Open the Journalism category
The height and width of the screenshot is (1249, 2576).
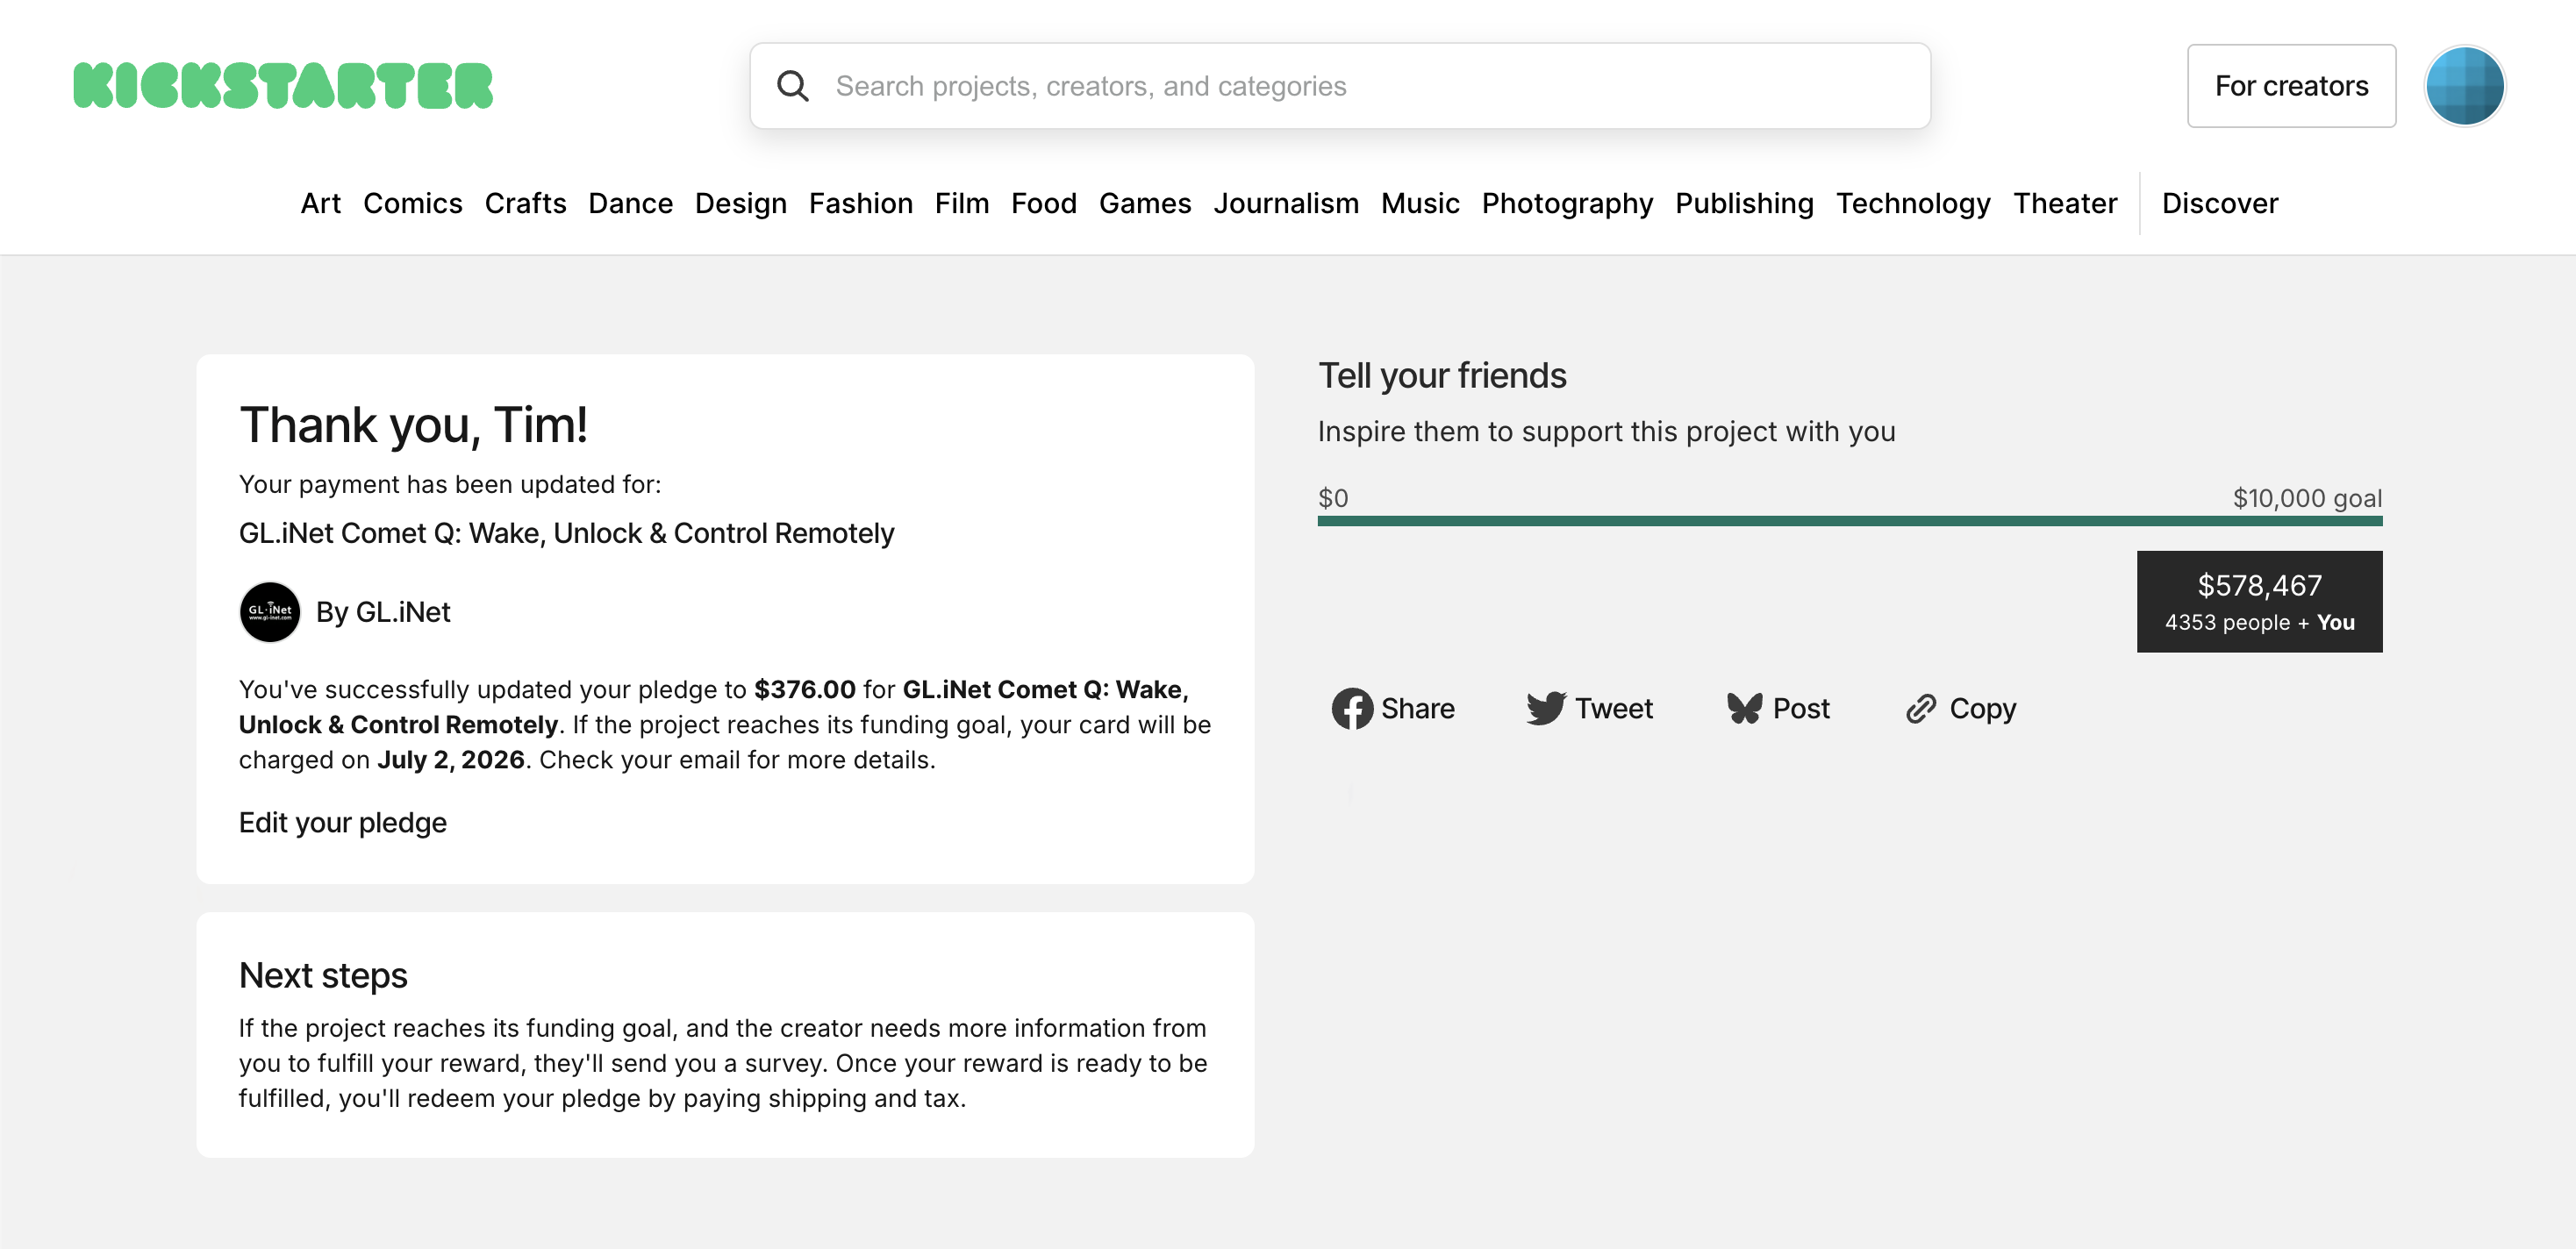pyautogui.click(x=1286, y=204)
